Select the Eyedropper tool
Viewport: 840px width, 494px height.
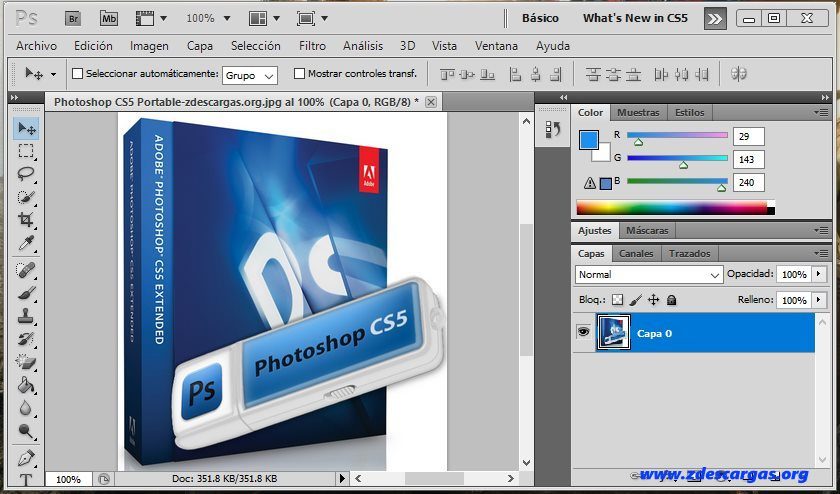(26, 243)
